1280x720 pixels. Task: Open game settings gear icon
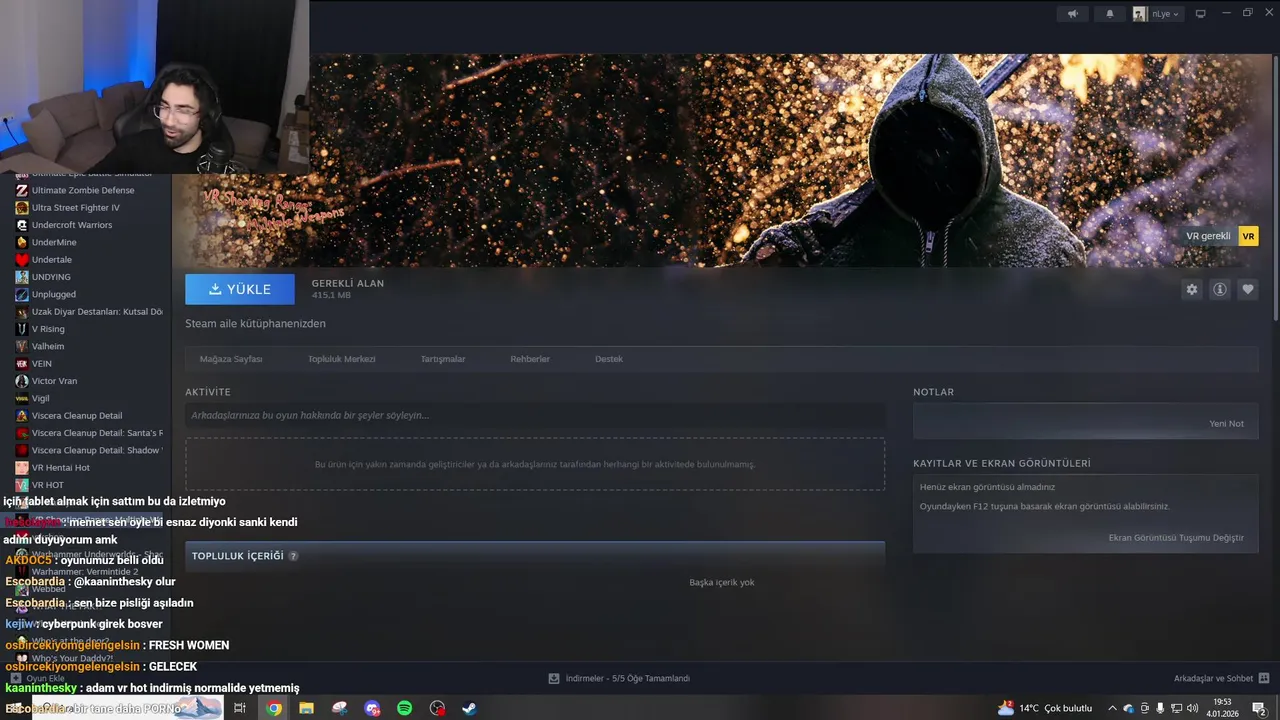coord(1191,289)
